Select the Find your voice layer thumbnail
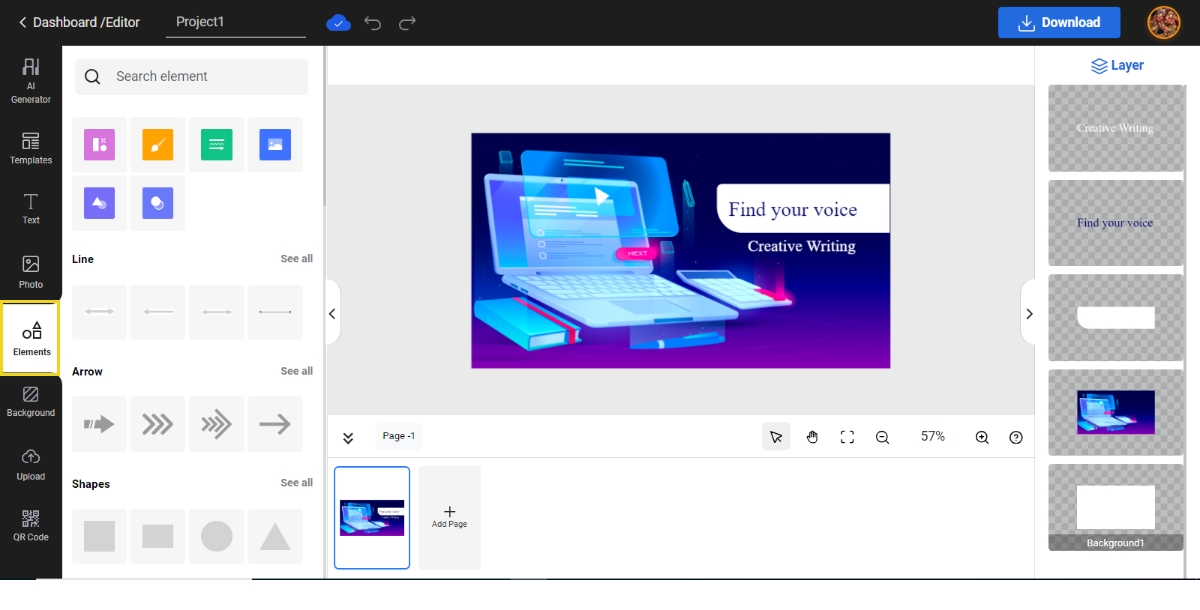Viewport: 1200px width, 610px height. point(1115,223)
